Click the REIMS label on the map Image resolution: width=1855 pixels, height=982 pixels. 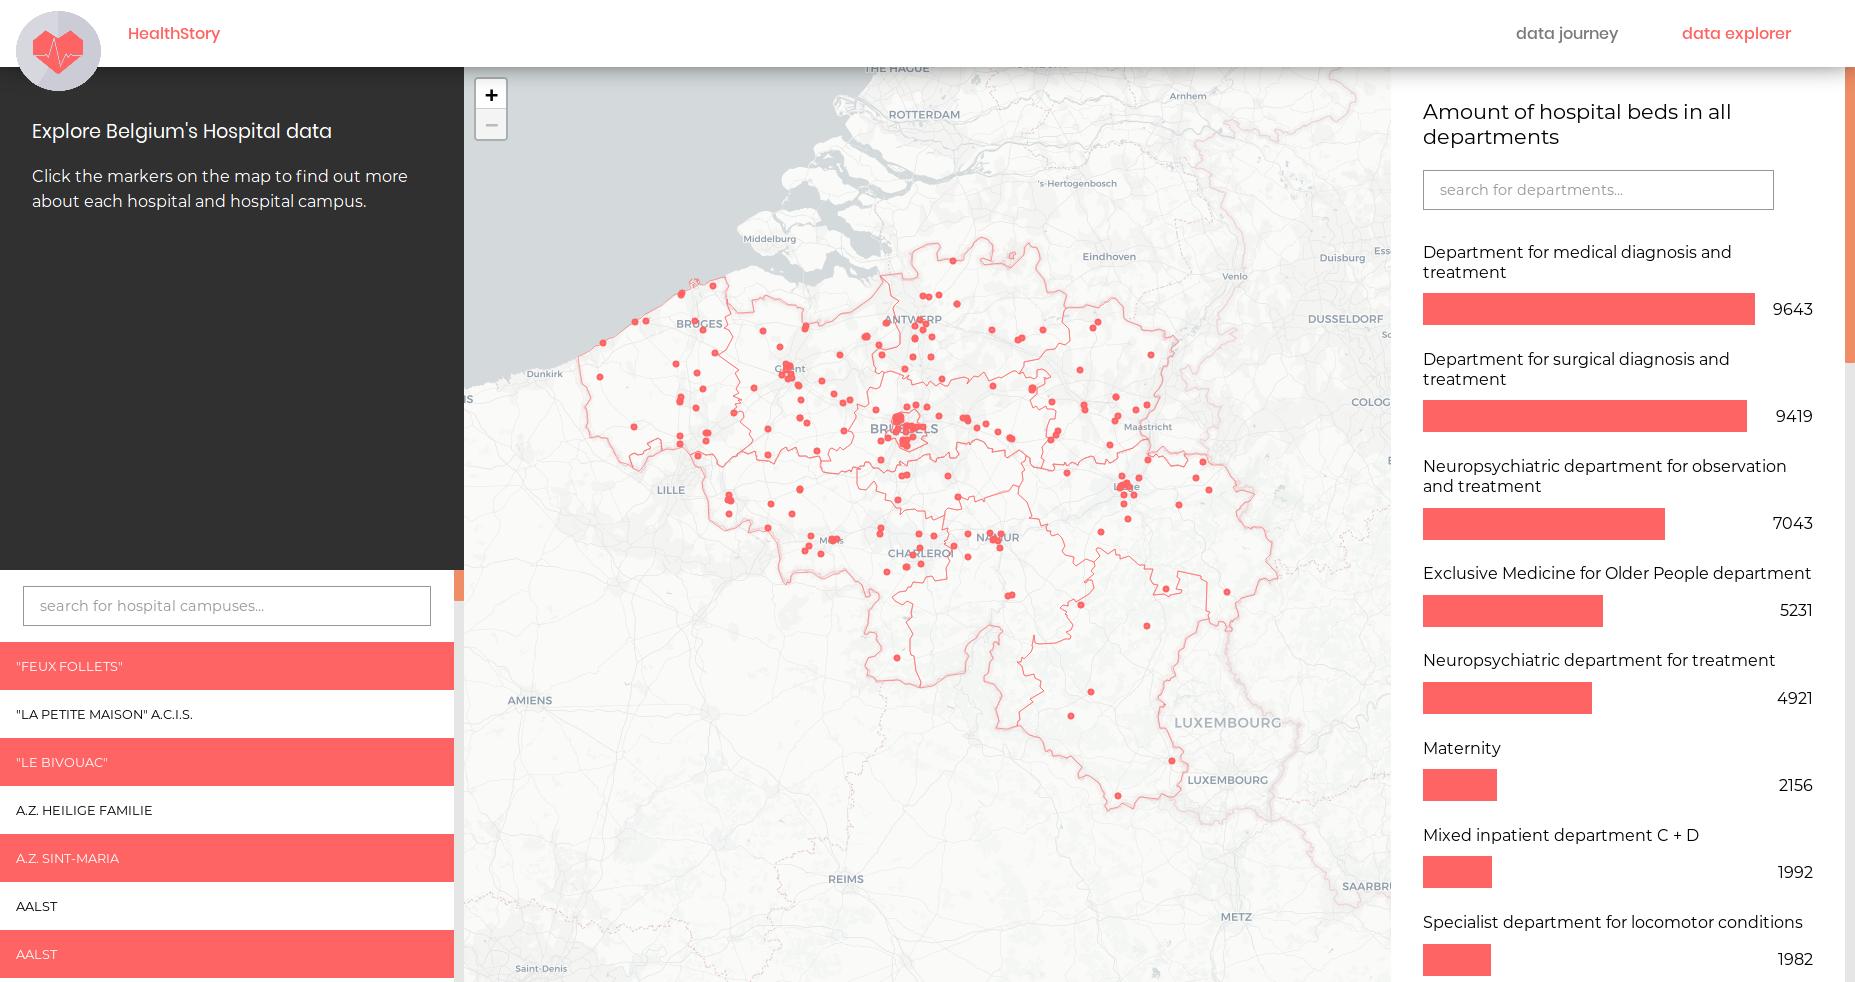(846, 879)
